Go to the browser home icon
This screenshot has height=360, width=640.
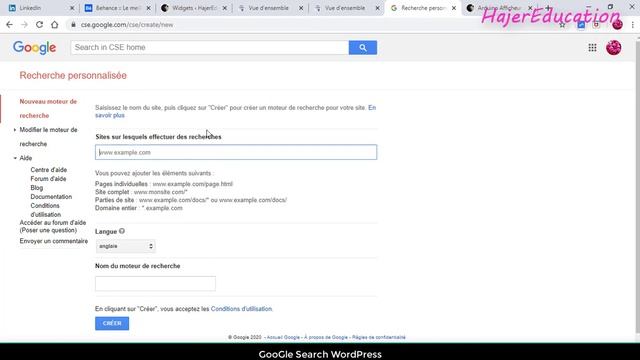54,25
